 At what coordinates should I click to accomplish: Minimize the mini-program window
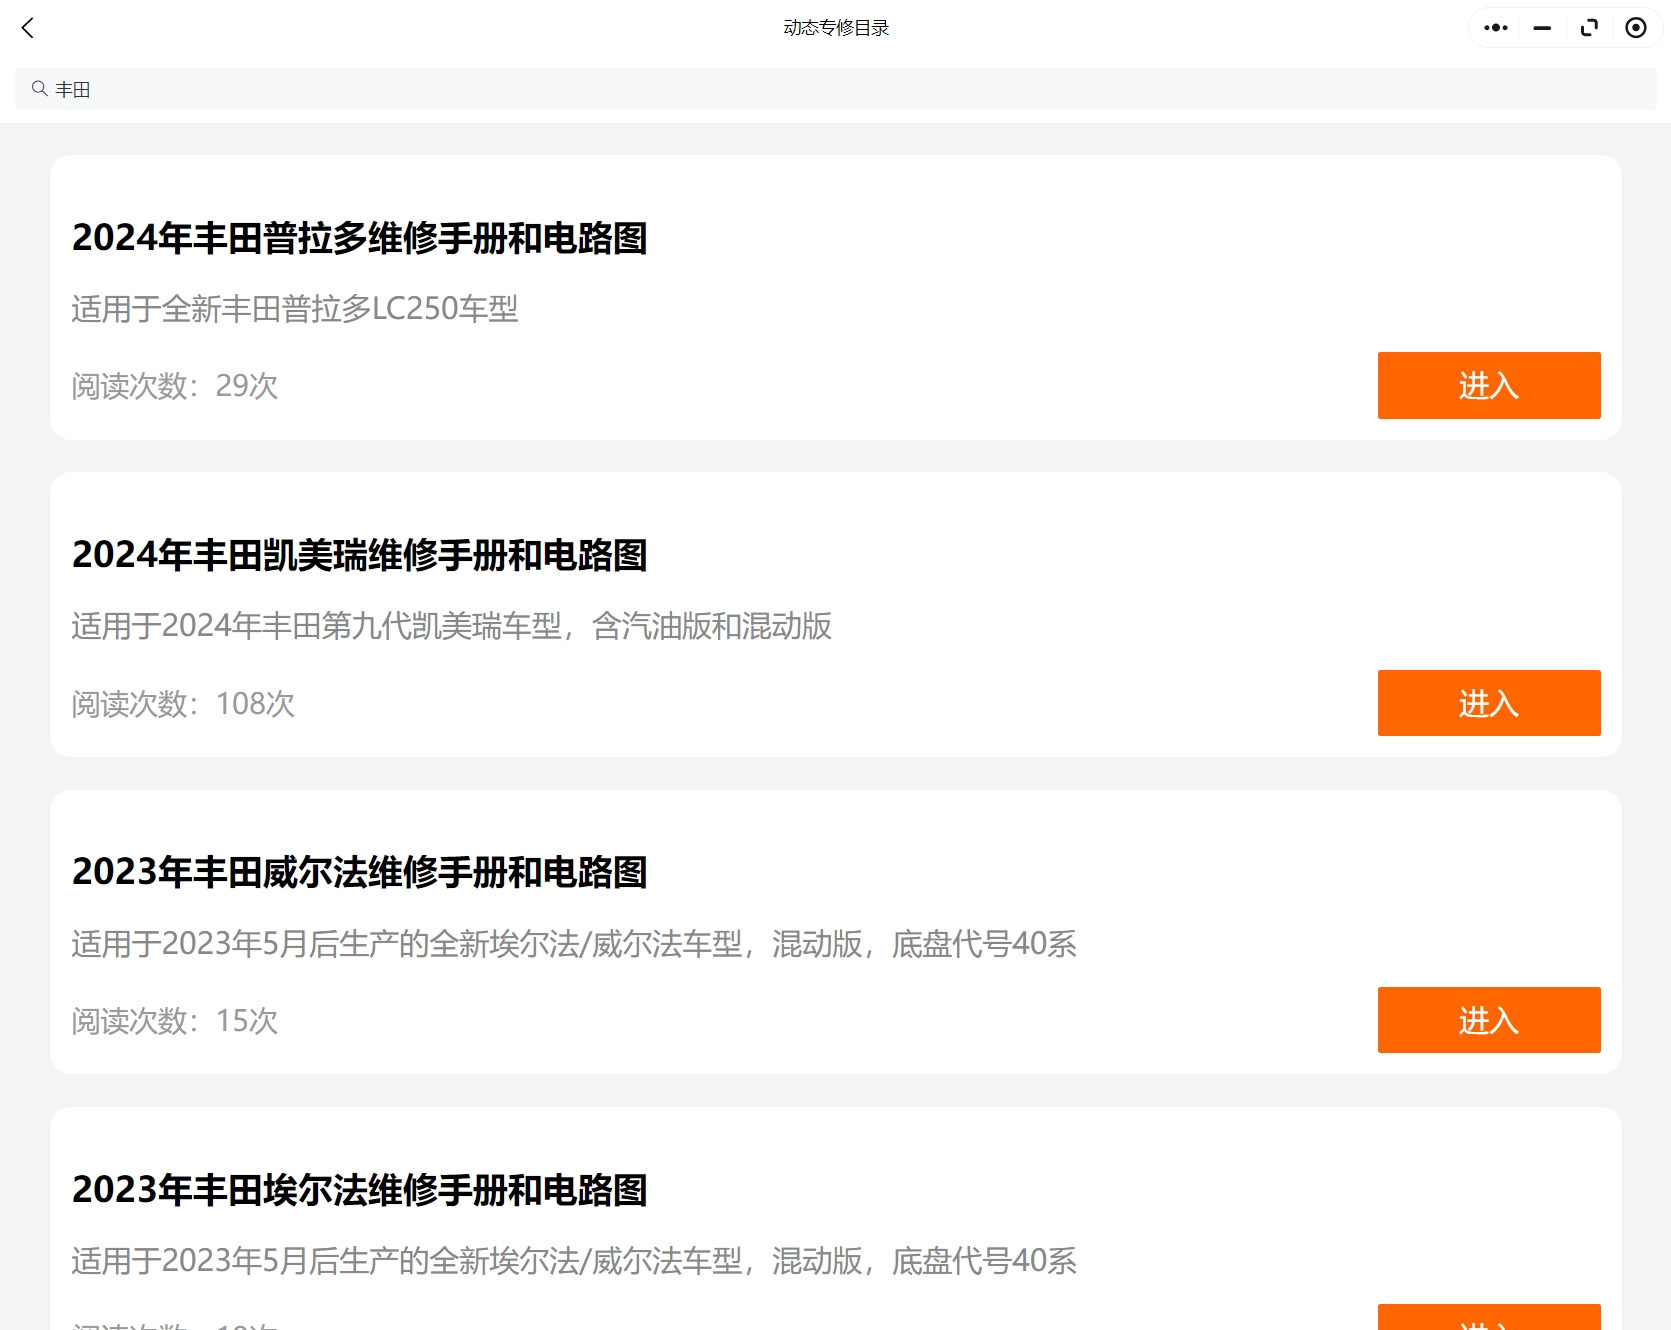point(1541,27)
